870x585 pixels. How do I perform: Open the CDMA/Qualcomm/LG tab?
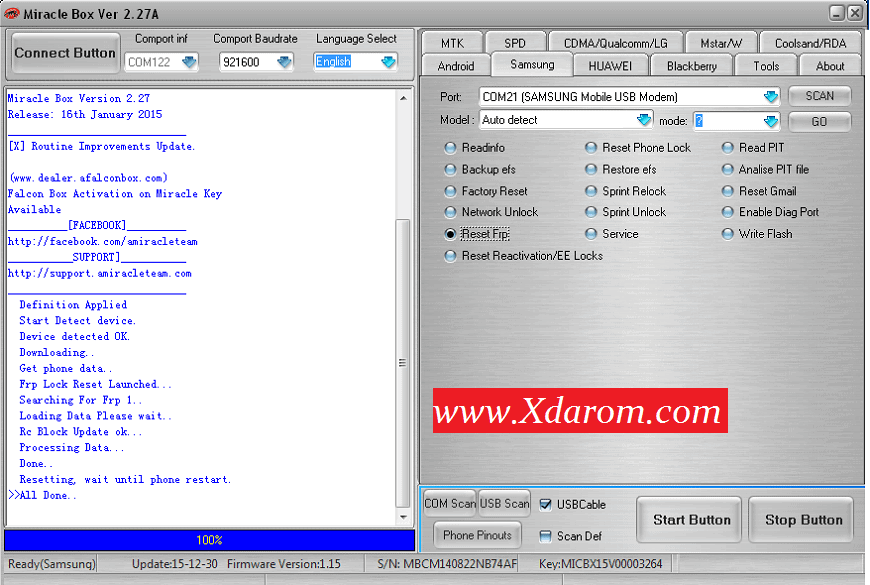(615, 43)
